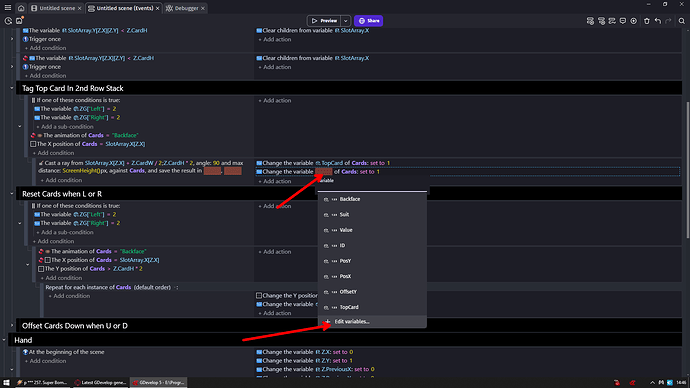Click the Add a new event icon
The image size is (690, 388).
[x=590, y=21]
